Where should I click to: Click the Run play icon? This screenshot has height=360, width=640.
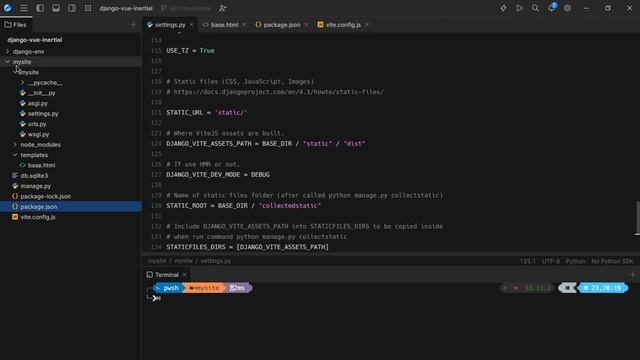(519, 8)
